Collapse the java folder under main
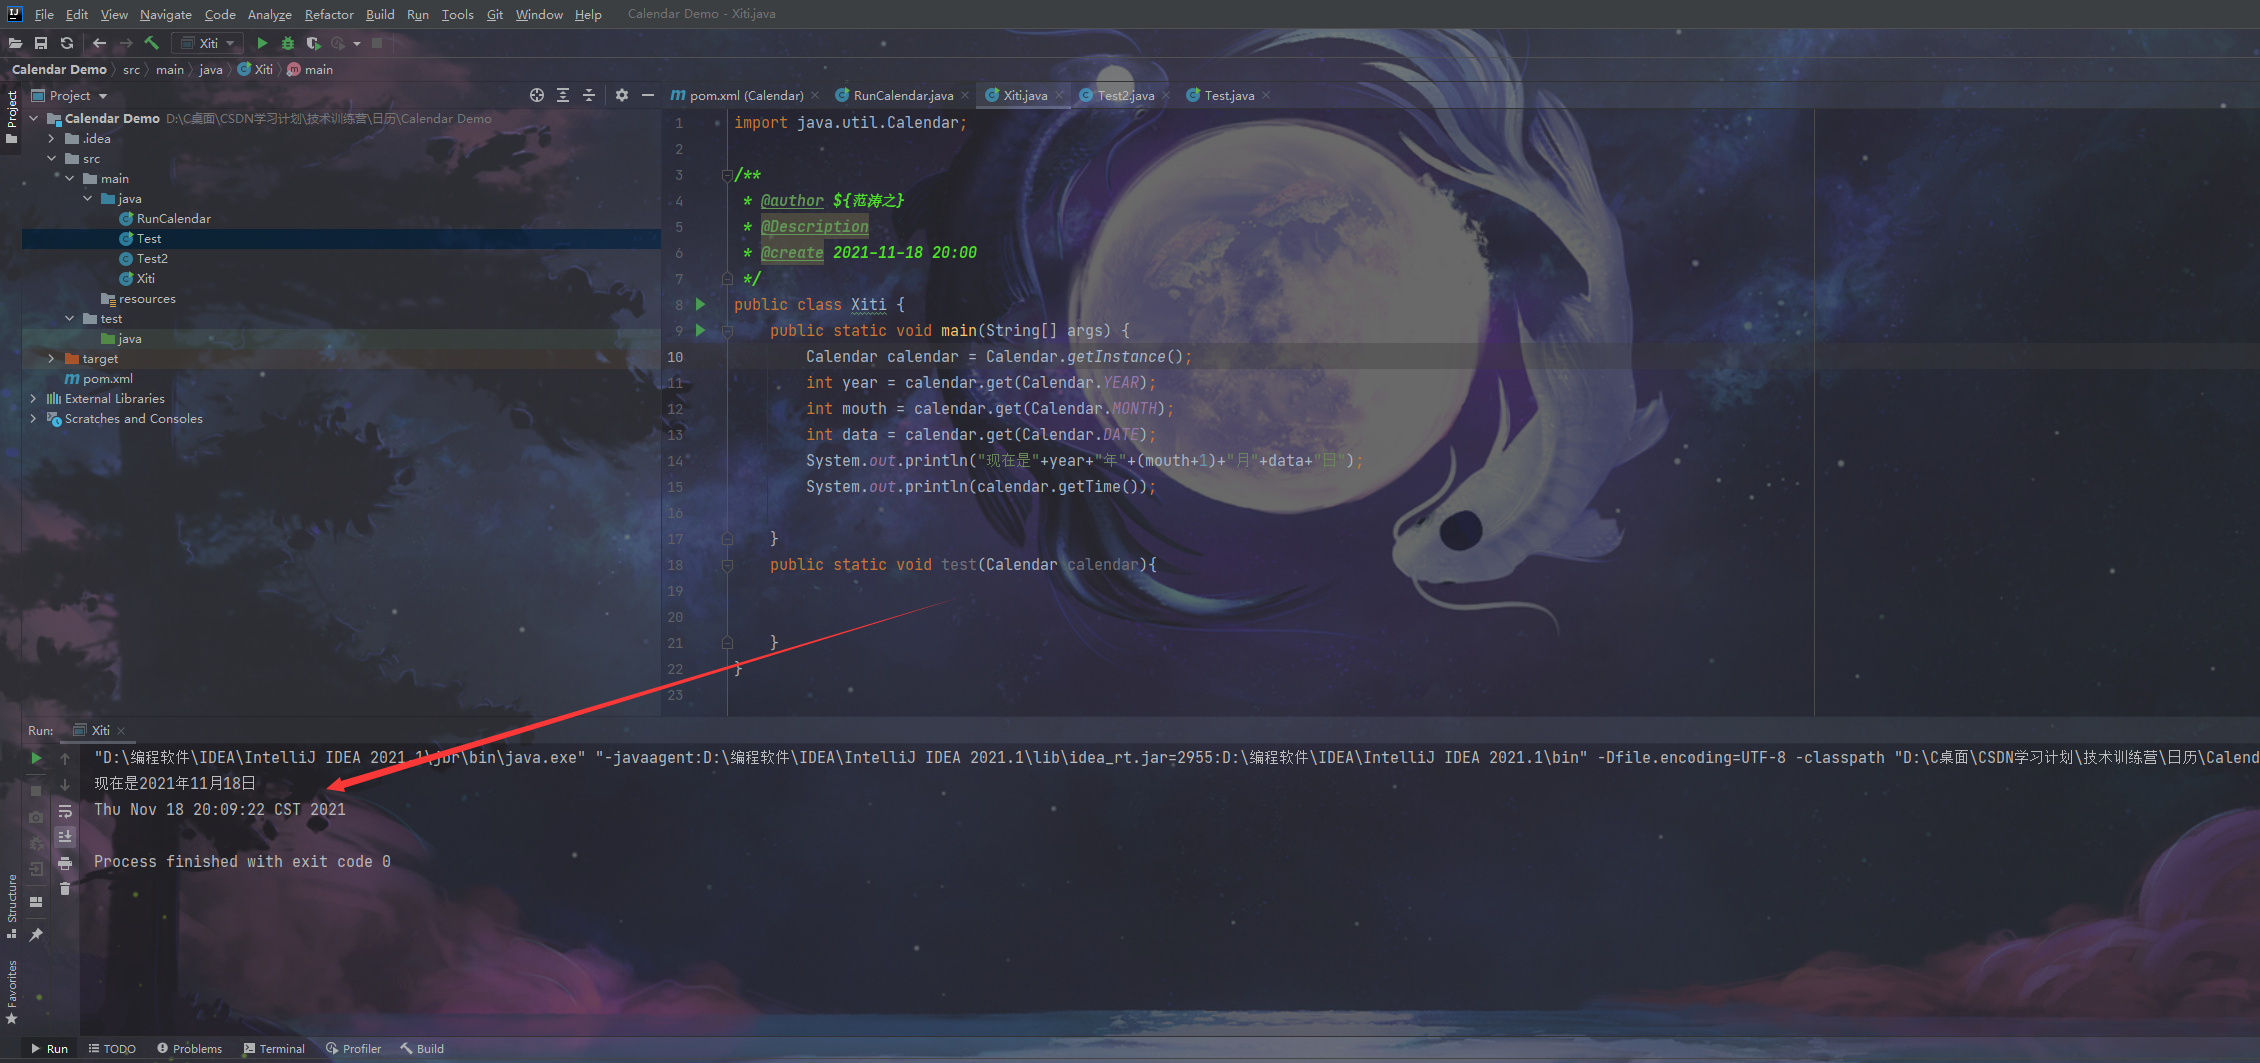The height and width of the screenshot is (1063, 2260). click(88, 198)
